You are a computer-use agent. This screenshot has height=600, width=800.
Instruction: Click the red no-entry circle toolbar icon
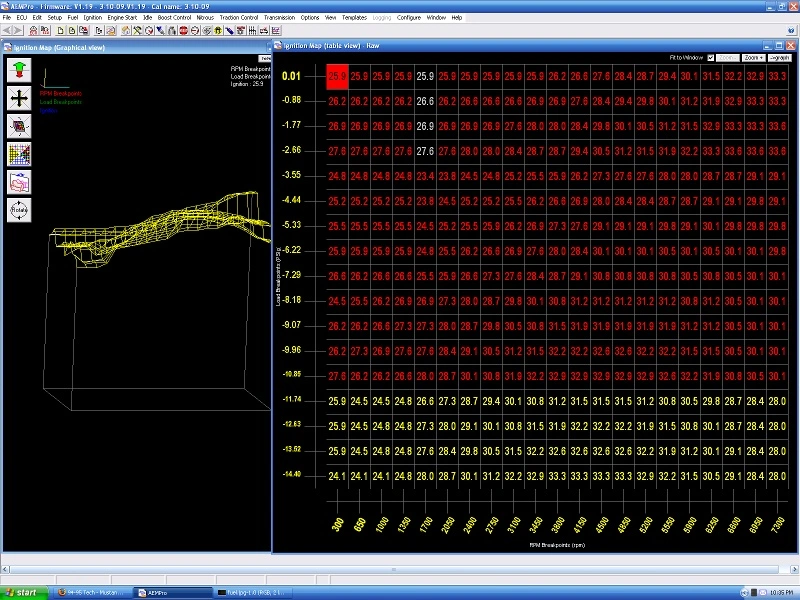coord(195,31)
